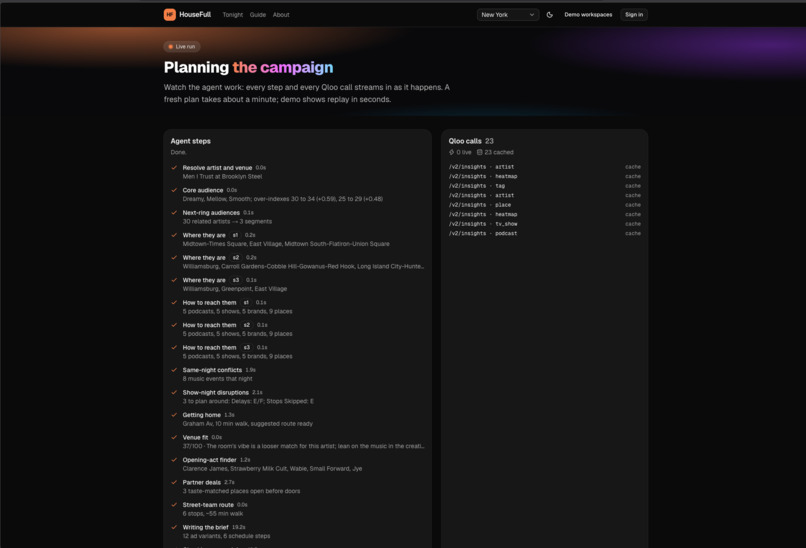
Task: Click the cached icon near 23 cached
Action: [480, 152]
